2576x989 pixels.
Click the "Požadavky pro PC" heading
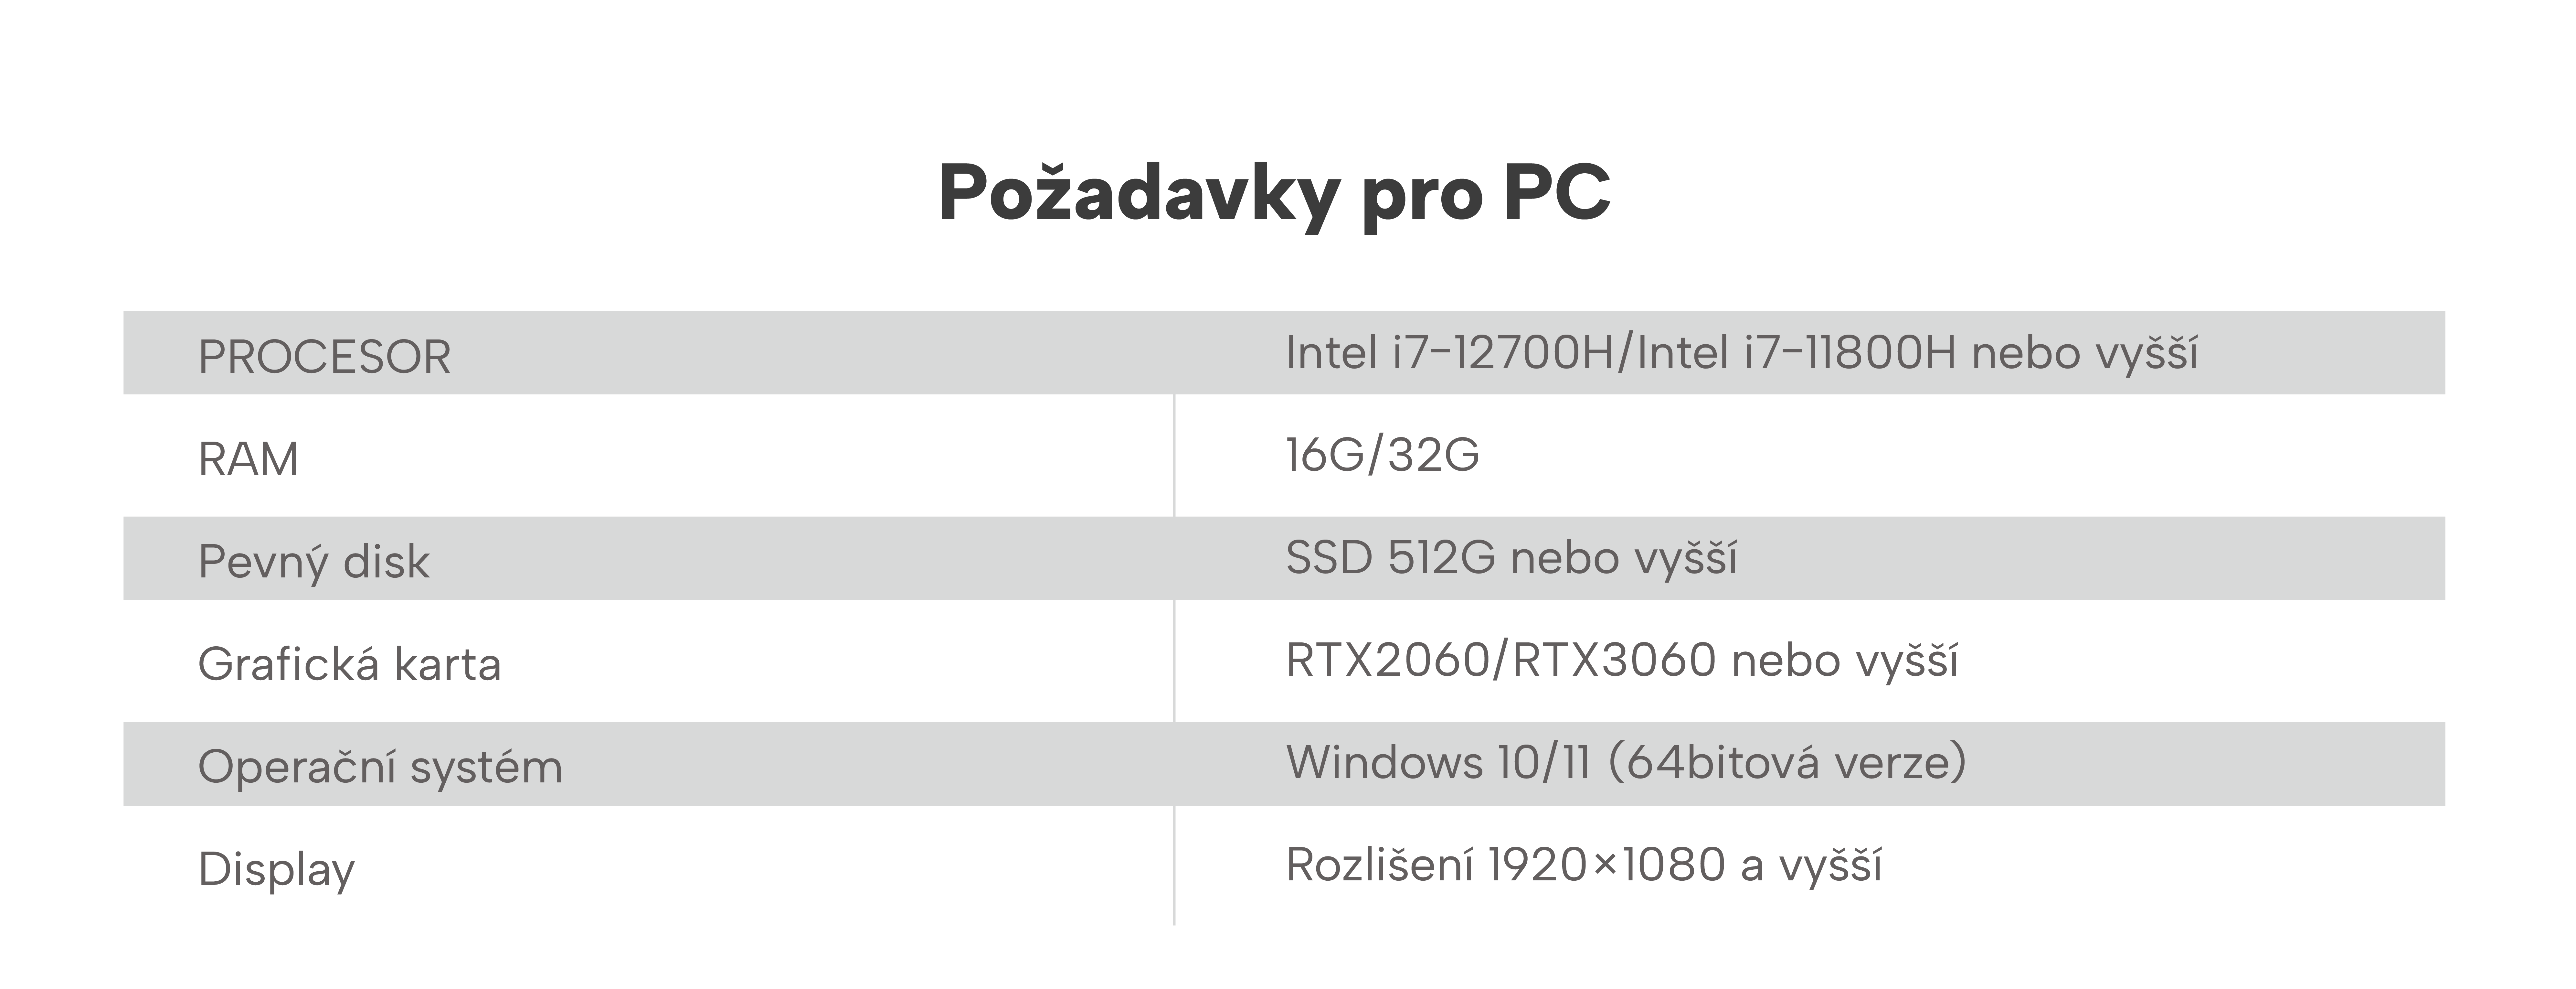(x=1274, y=193)
